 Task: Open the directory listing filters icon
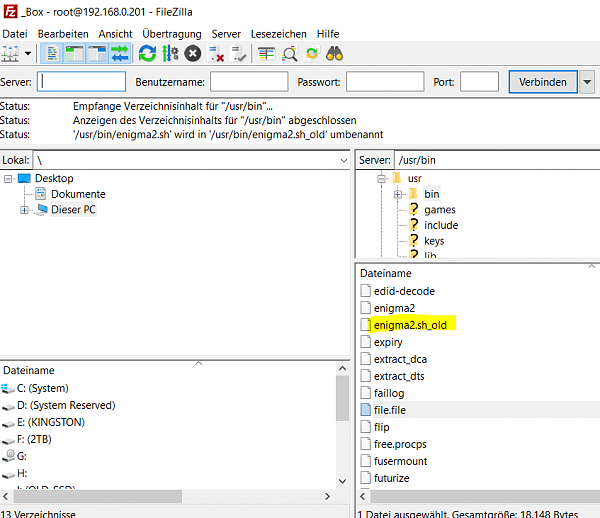[266, 53]
